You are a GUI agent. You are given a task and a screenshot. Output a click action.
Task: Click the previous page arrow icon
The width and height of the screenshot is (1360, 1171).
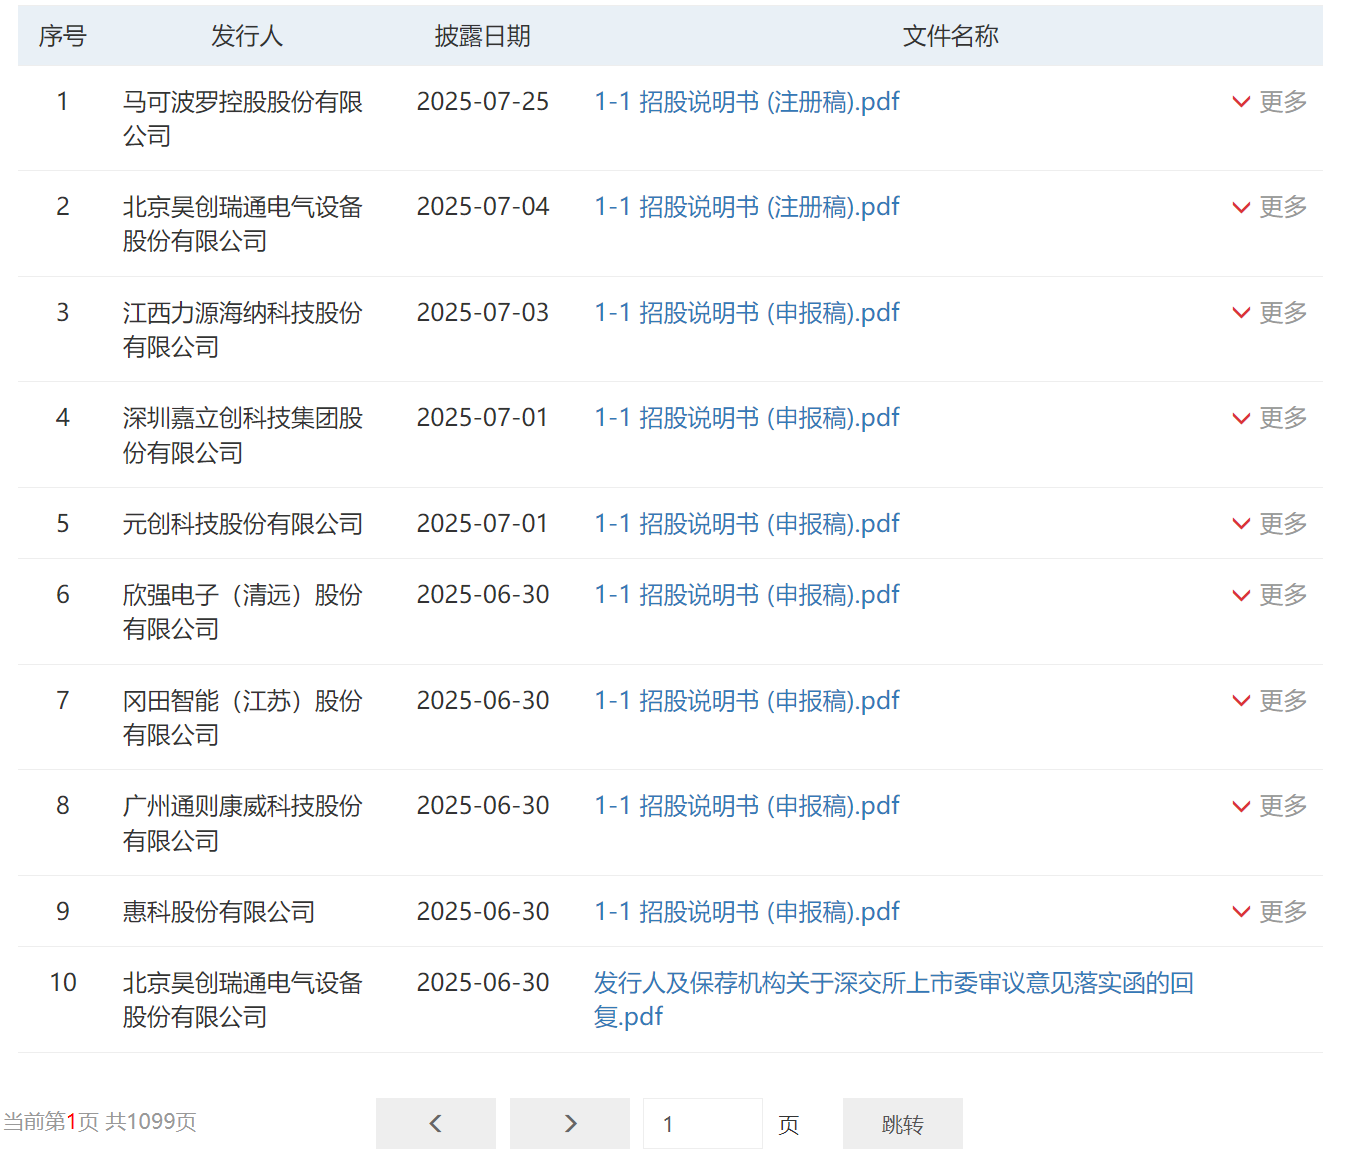[435, 1123]
